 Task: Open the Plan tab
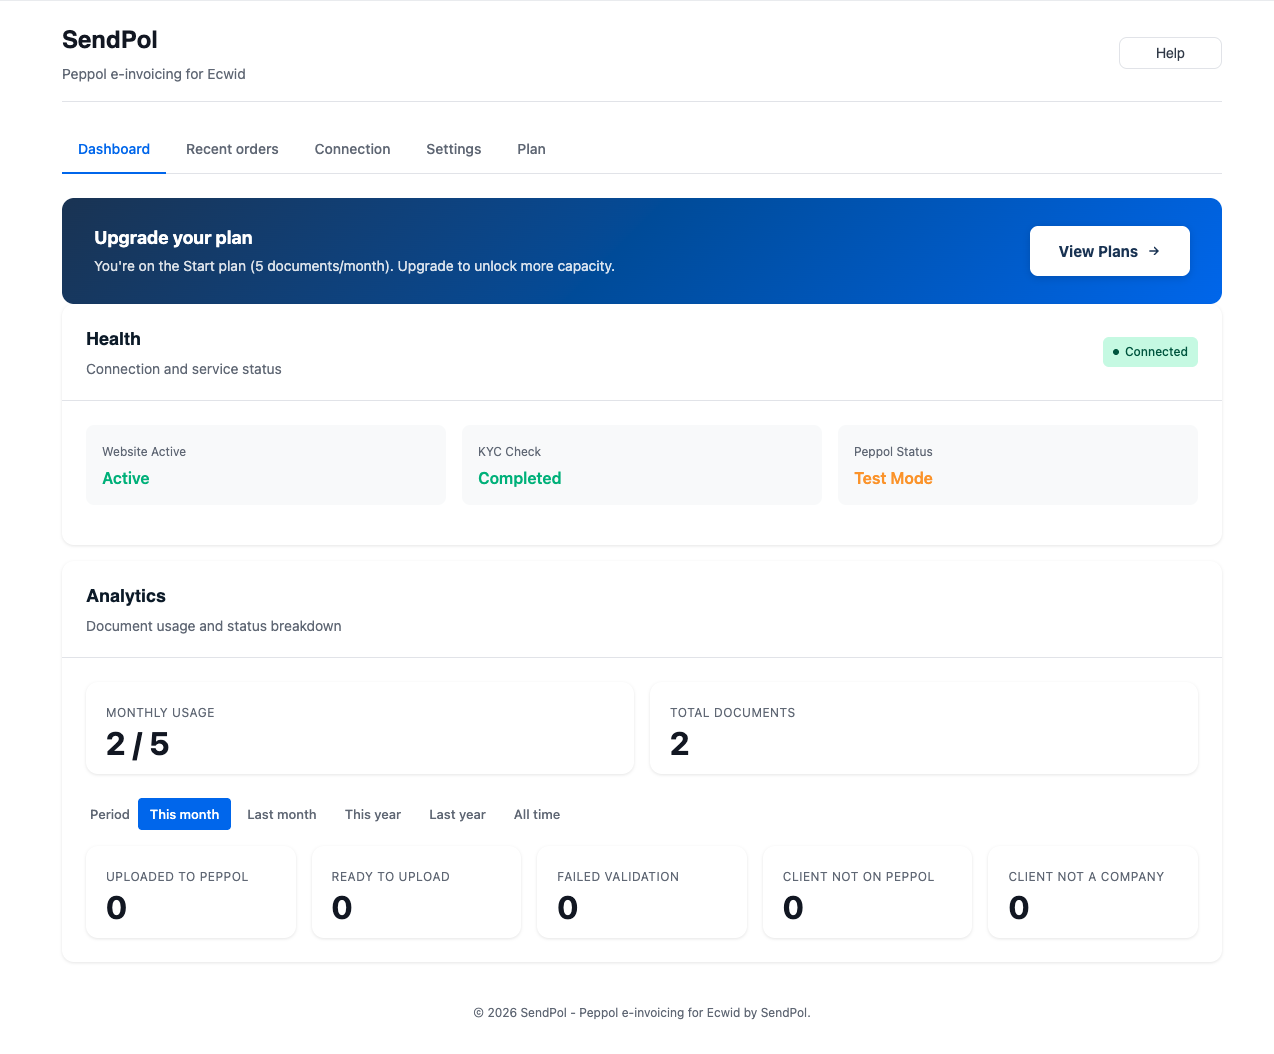point(531,149)
